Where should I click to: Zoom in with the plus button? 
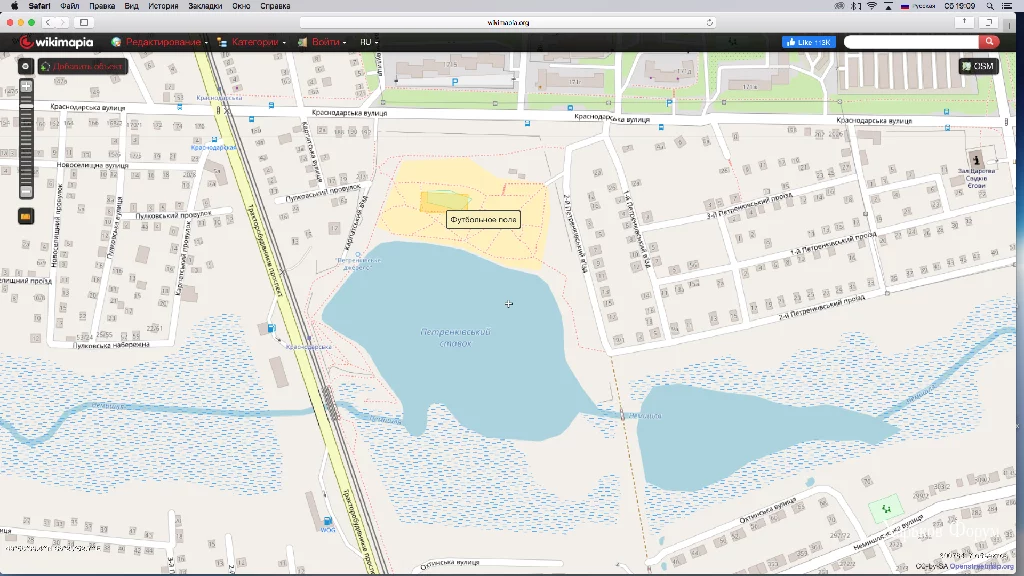(26, 86)
